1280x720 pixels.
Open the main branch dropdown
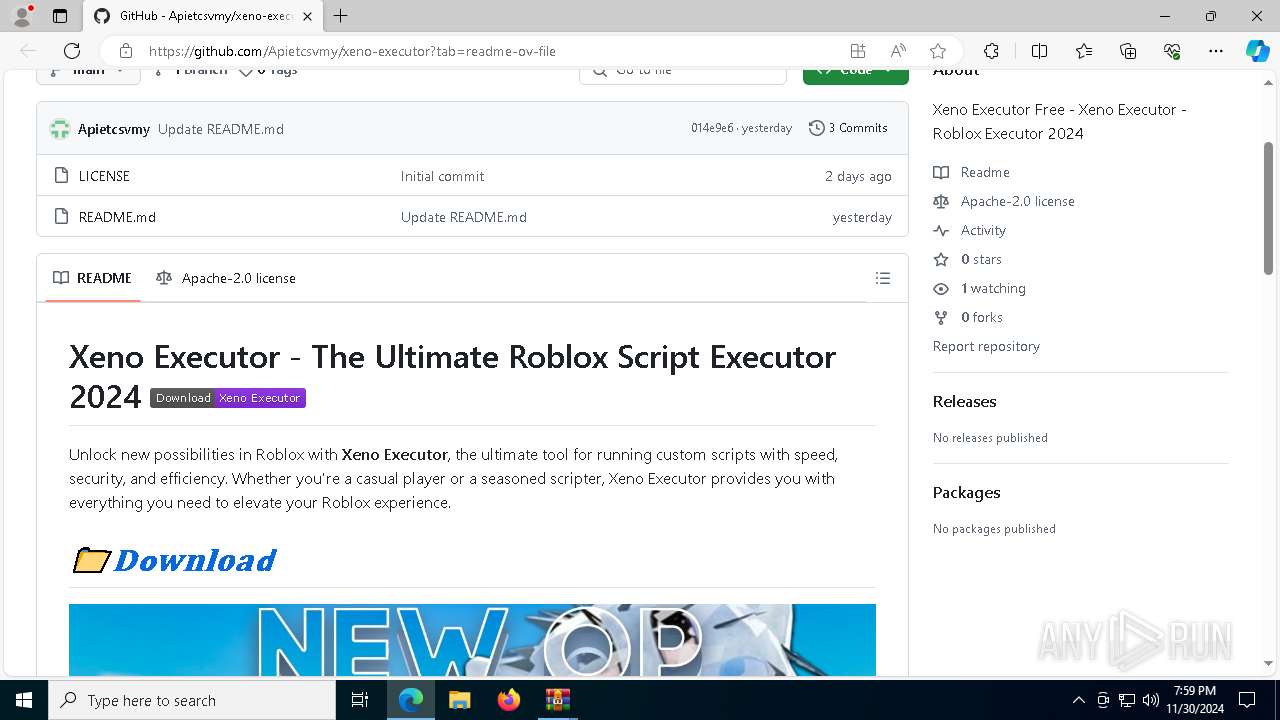88,73
